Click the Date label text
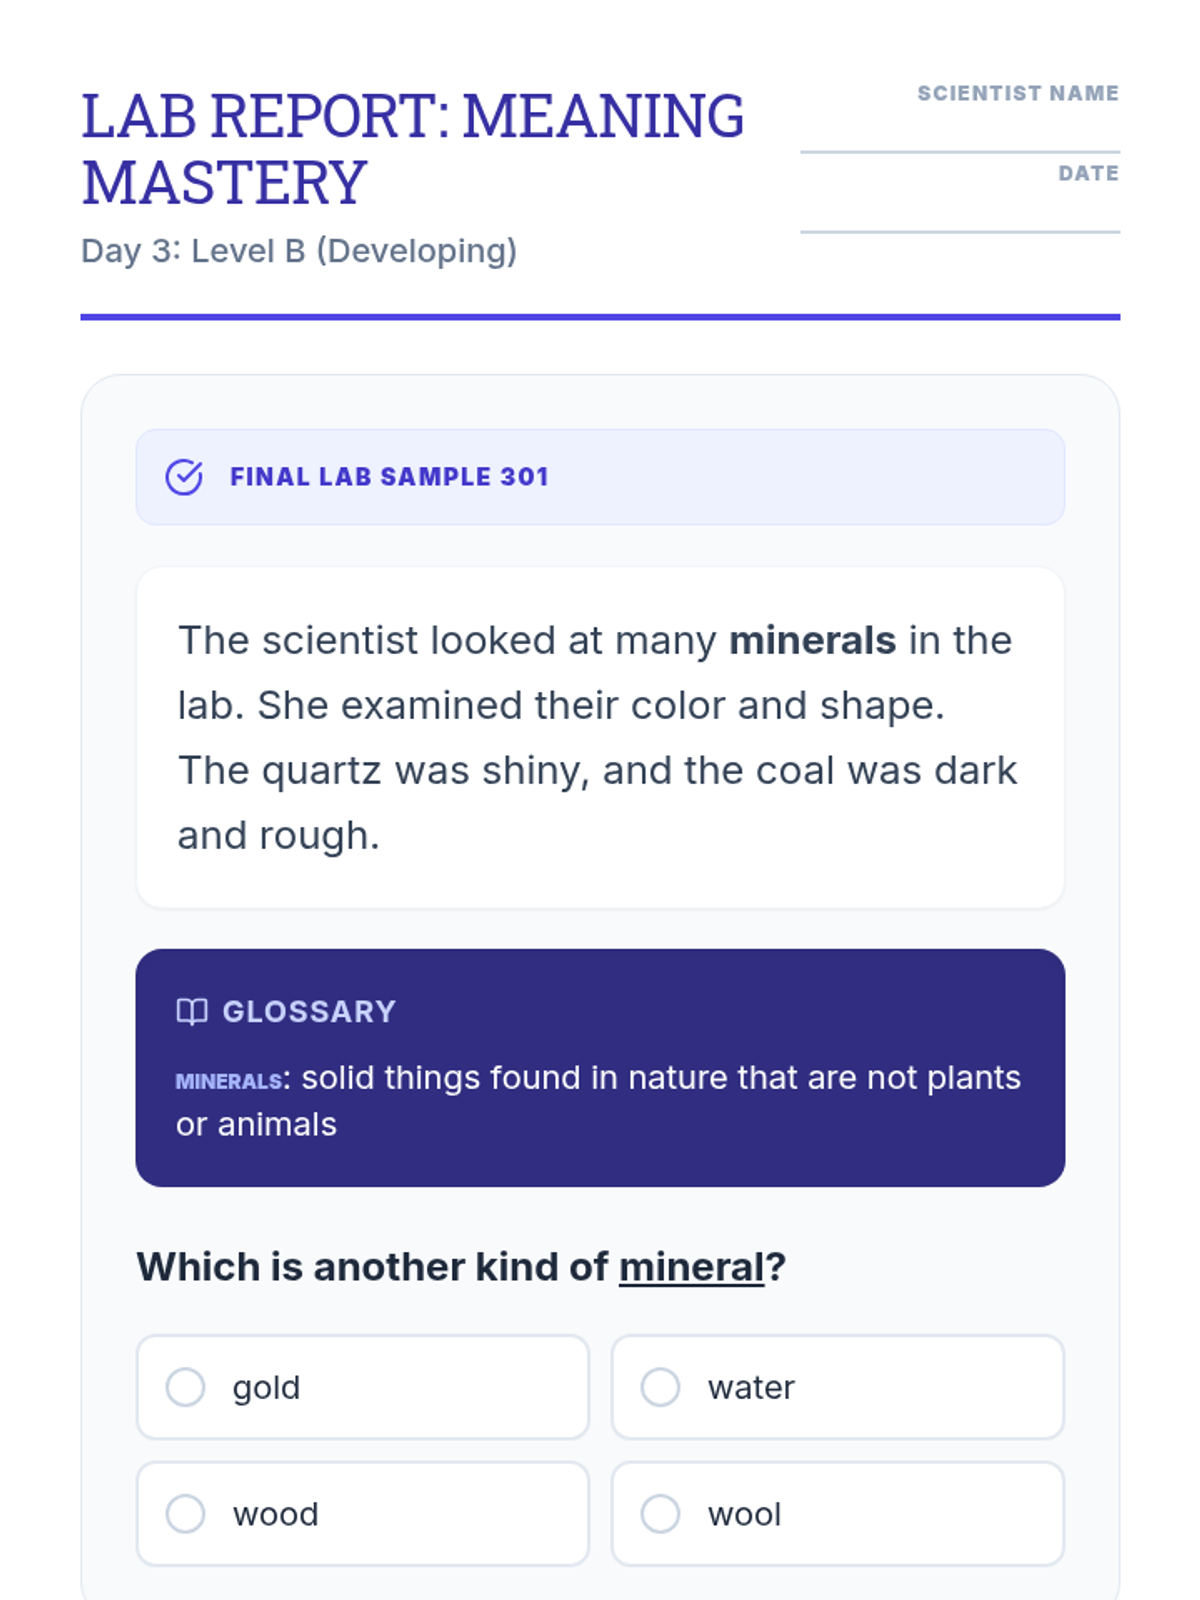This screenshot has width=1200, height=1600. coord(1088,173)
